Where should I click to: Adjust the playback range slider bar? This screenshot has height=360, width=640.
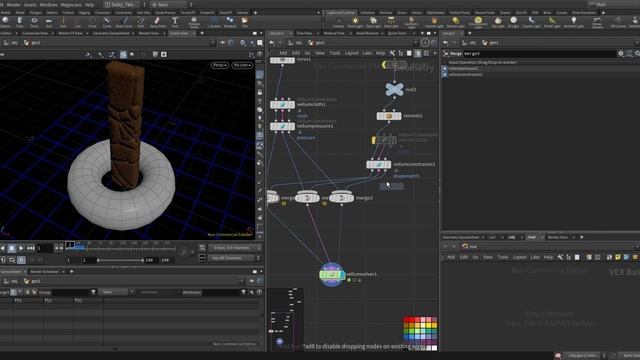tap(120, 260)
